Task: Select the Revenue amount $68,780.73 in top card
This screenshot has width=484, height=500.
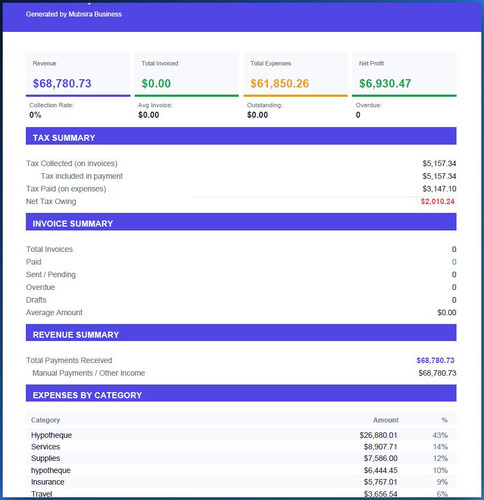Action: [62, 83]
